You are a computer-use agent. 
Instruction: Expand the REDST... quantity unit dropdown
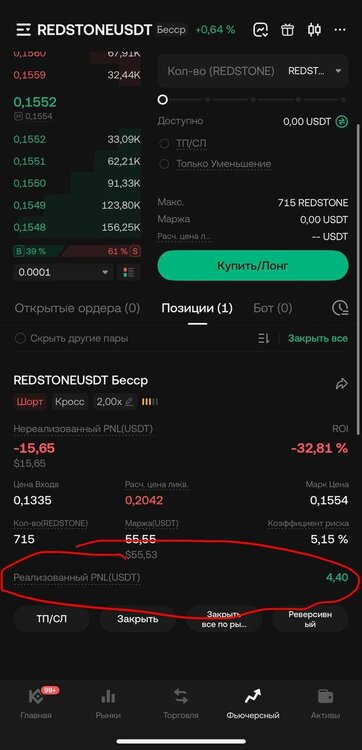click(x=315, y=71)
